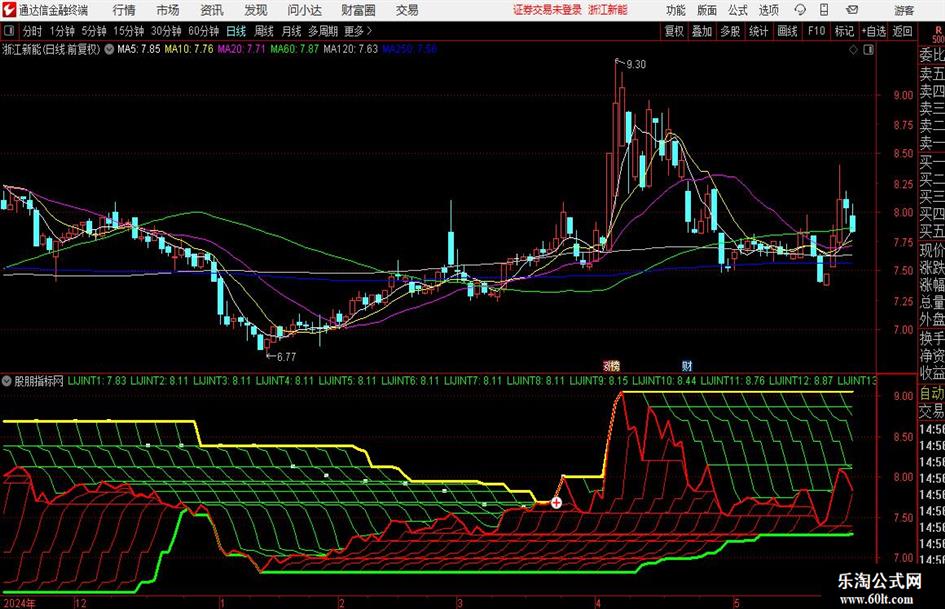The width and height of the screenshot is (945, 609).
Task: Click the 通达信 red logo icon
Action: 8,10
